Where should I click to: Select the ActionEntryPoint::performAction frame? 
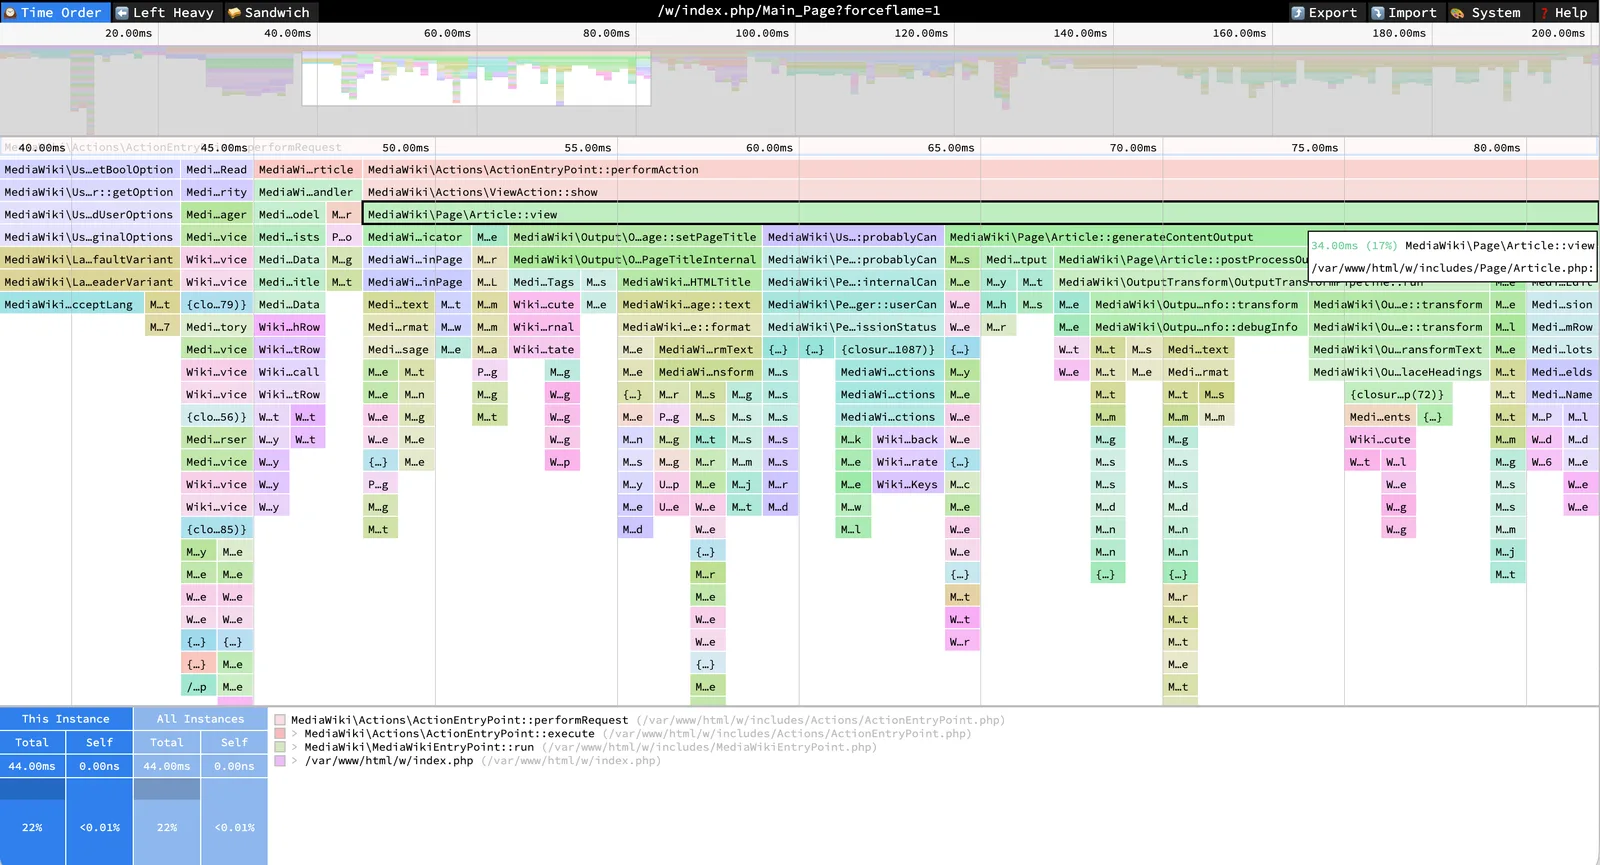[x=981, y=170]
